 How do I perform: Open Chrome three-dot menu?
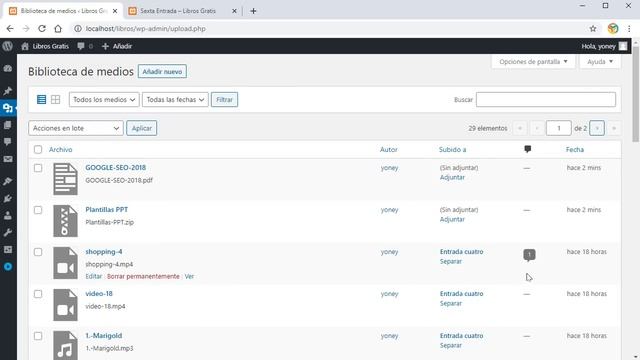pos(629,29)
